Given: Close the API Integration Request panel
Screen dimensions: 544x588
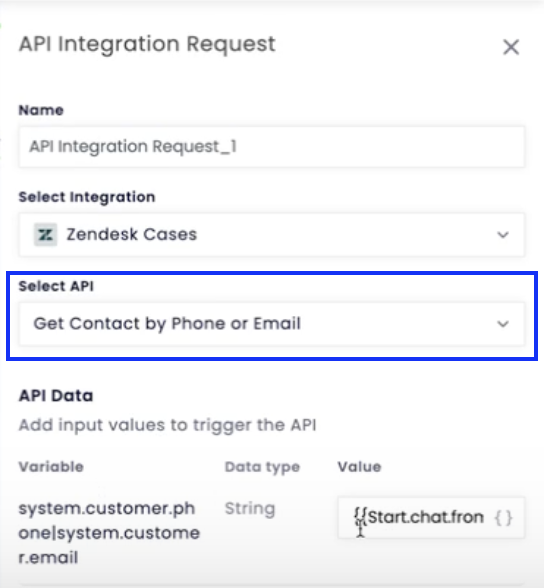Looking at the screenshot, I should (x=511, y=47).
